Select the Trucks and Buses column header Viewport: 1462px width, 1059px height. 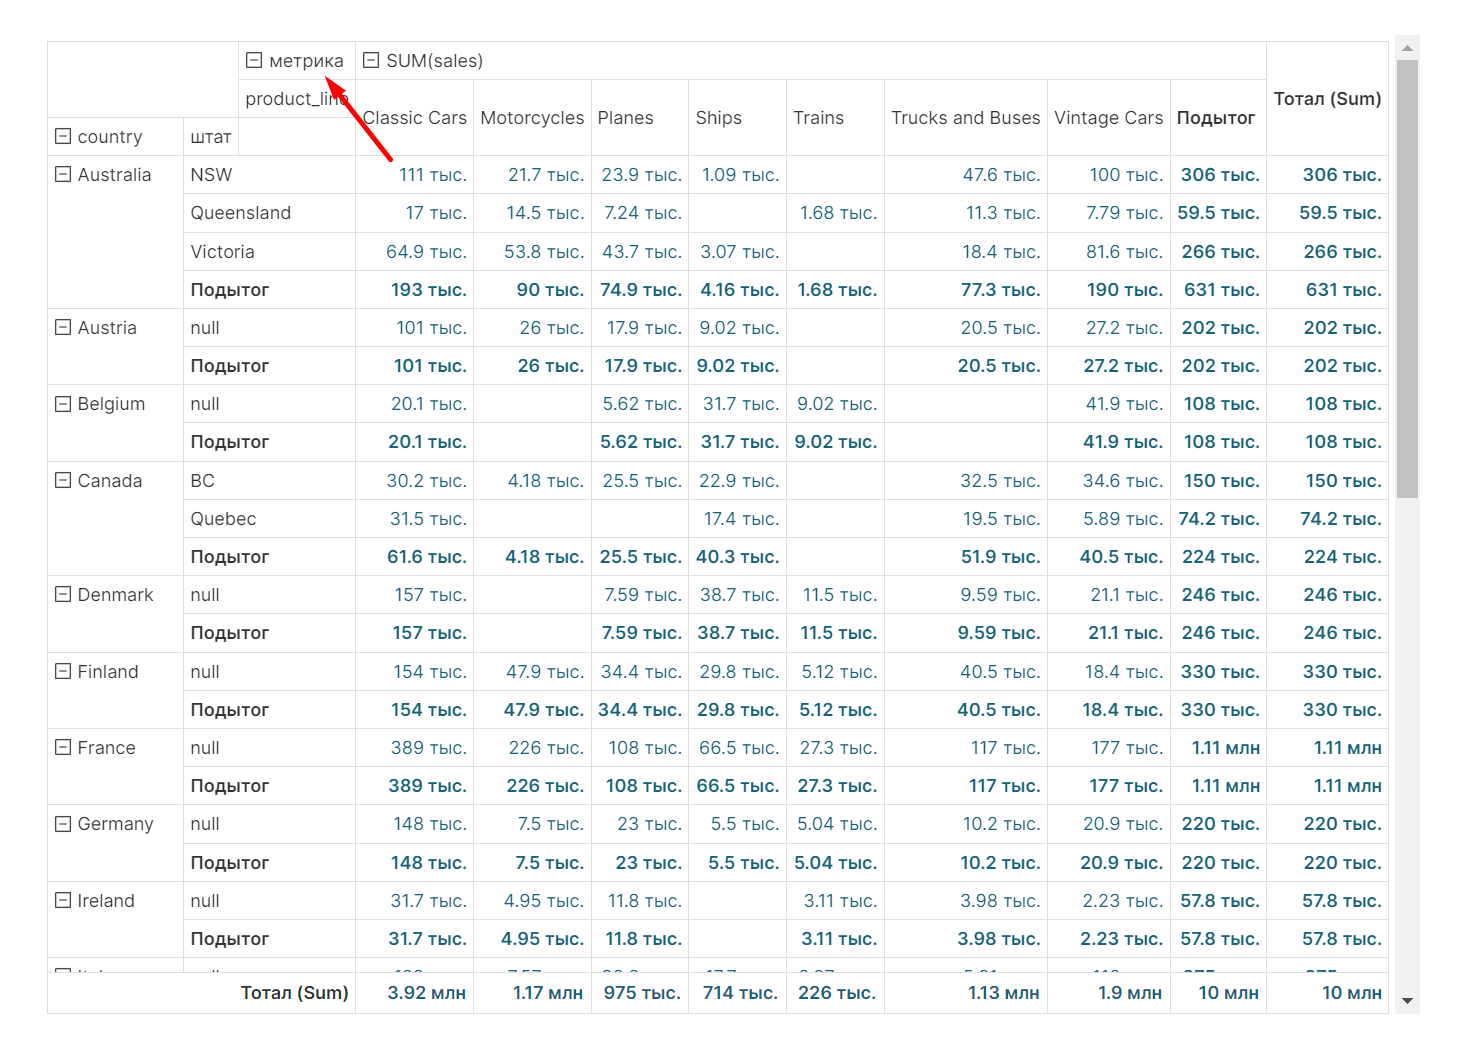(966, 118)
